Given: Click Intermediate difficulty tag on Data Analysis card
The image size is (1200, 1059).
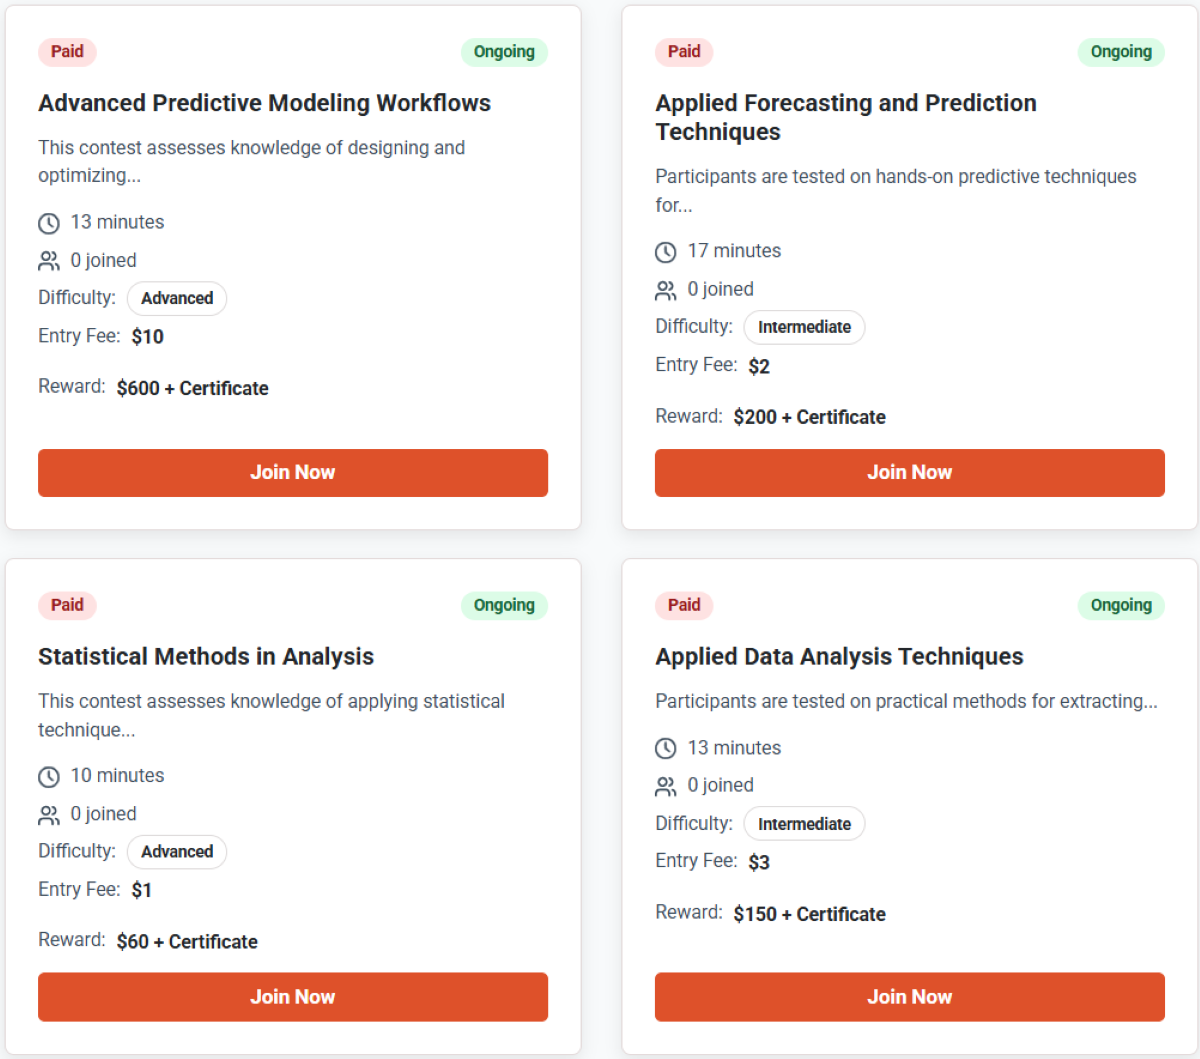Looking at the screenshot, I should pyautogui.click(x=804, y=824).
